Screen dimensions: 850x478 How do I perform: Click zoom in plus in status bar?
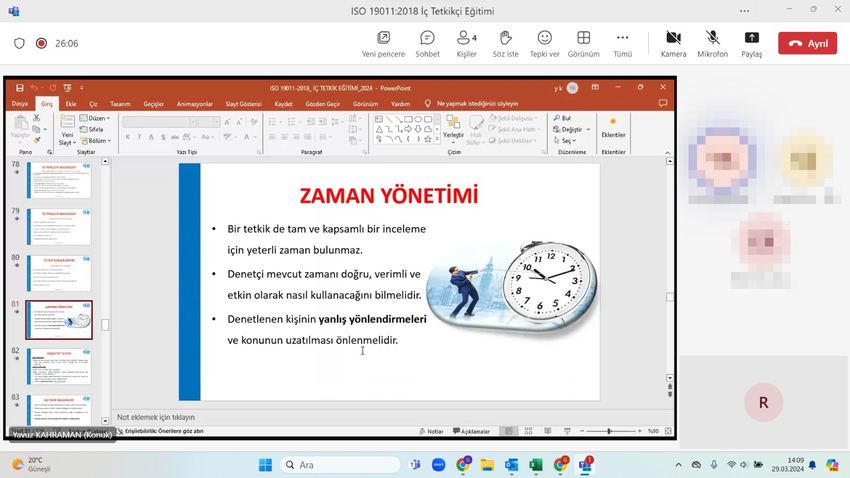(640, 431)
